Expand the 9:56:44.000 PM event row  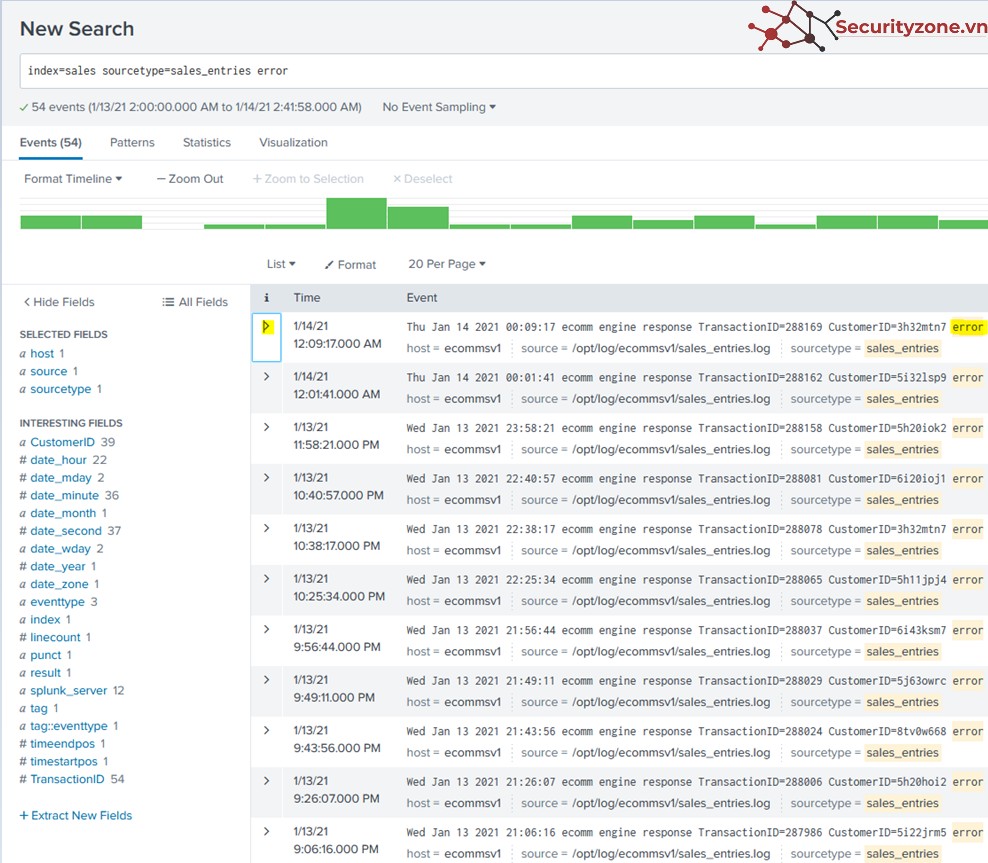point(267,629)
